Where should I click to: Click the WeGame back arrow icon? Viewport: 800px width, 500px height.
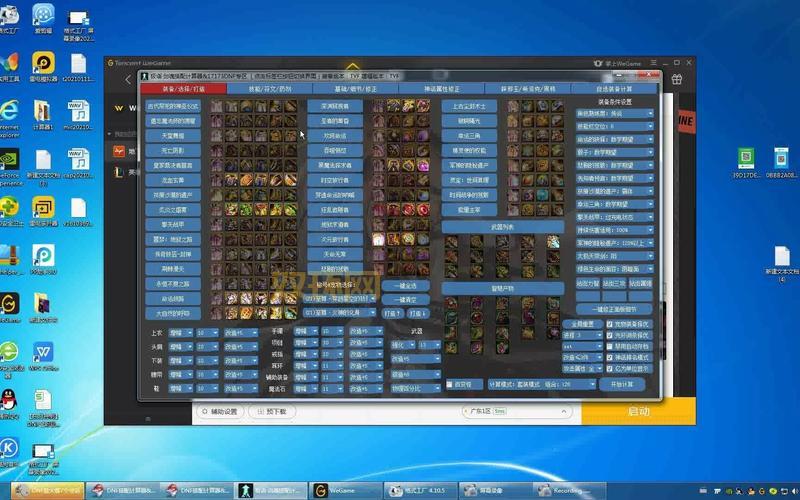point(128,79)
